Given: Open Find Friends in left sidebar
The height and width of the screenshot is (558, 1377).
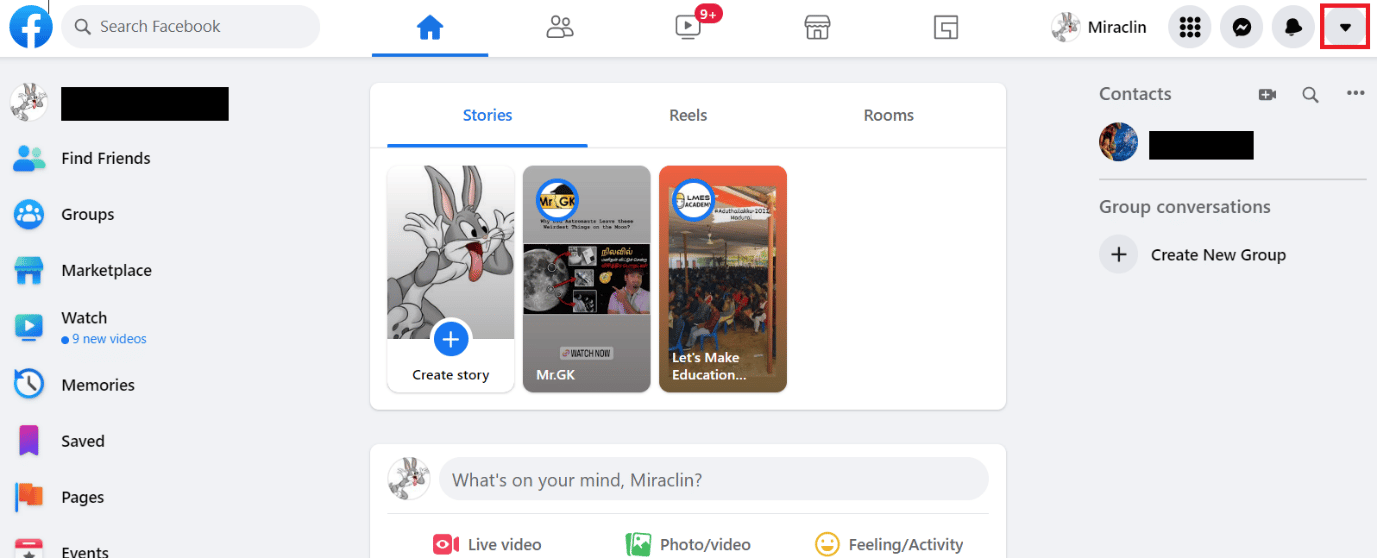Looking at the screenshot, I should (x=105, y=158).
